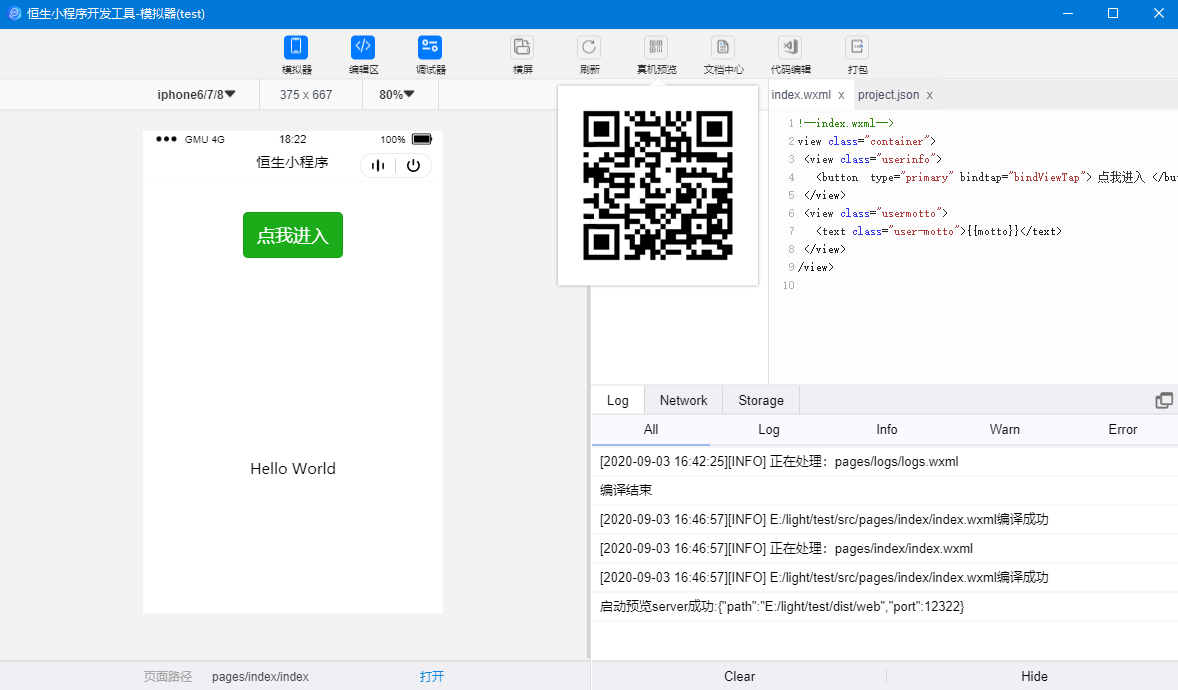The height and width of the screenshot is (690, 1178).
Task: Hide the console panel
Action: pyautogui.click(x=1034, y=676)
